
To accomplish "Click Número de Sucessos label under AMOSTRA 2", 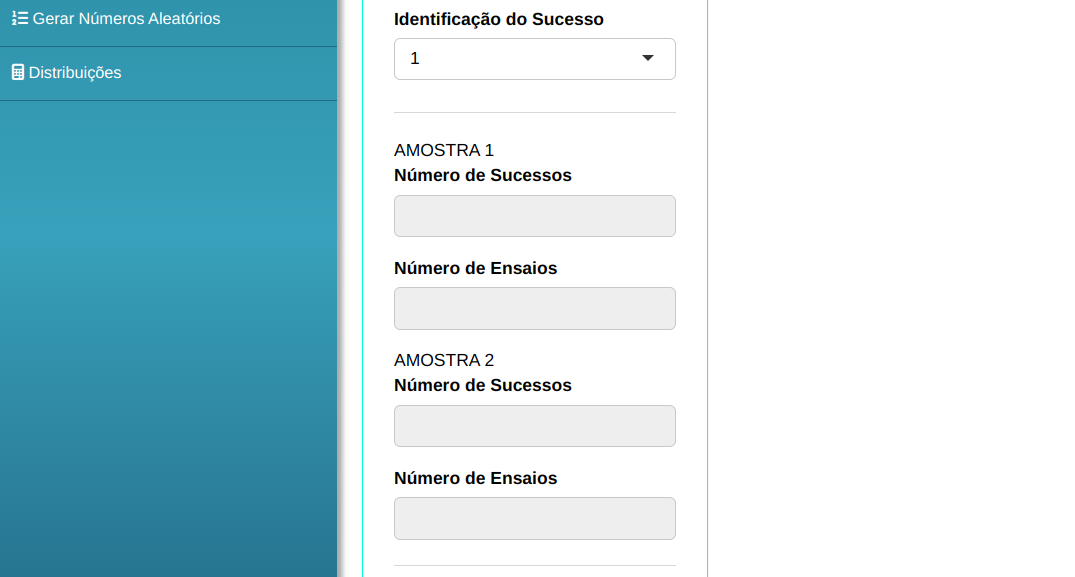I will [x=482, y=386].
